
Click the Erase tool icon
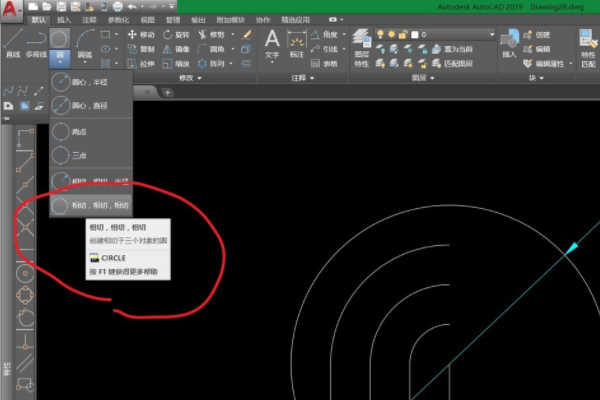coord(246,35)
